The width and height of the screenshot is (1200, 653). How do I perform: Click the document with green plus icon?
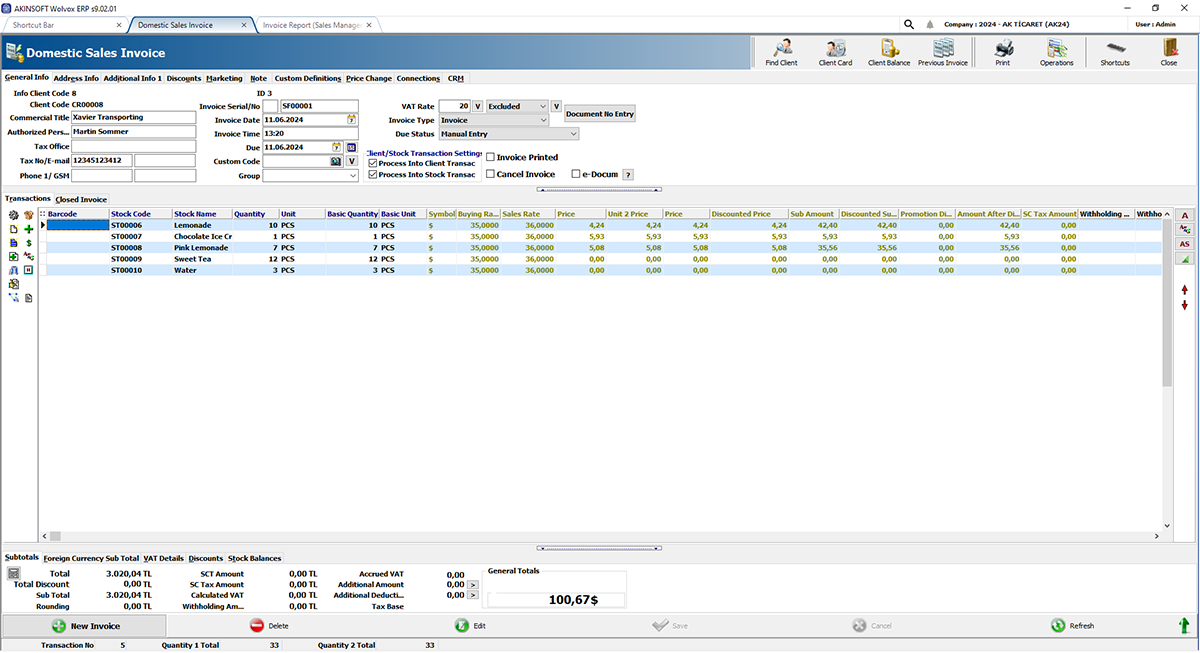(13, 257)
